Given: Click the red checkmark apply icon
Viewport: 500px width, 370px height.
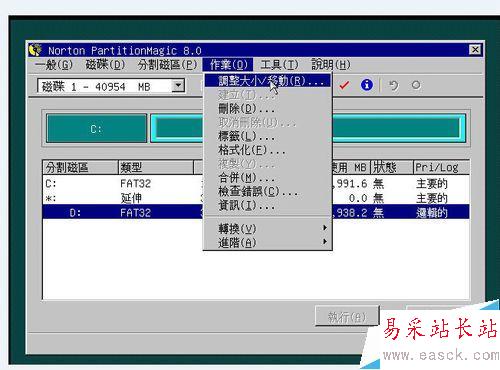Looking at the screenshot, I should click(x=344, y=85).
